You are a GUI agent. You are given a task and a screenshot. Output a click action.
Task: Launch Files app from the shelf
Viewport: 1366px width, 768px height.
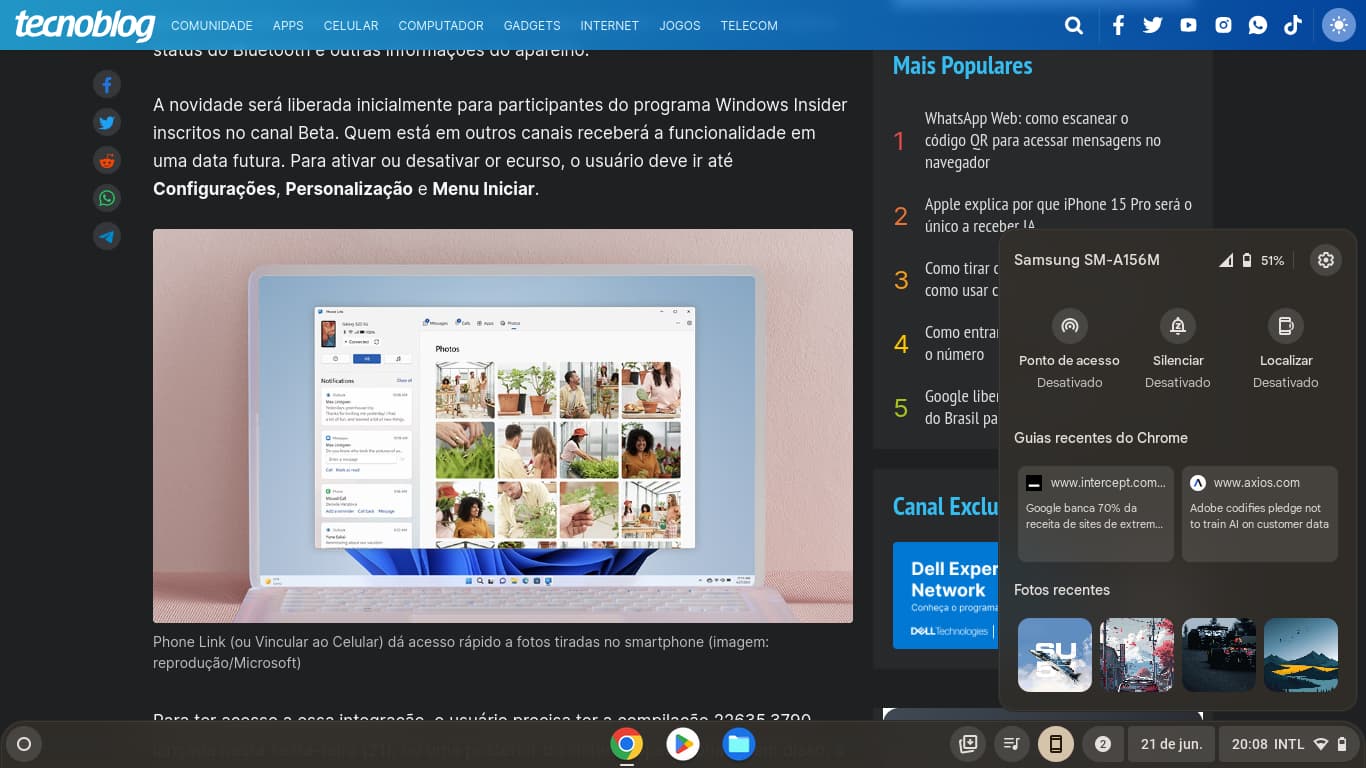click(739, 744)
